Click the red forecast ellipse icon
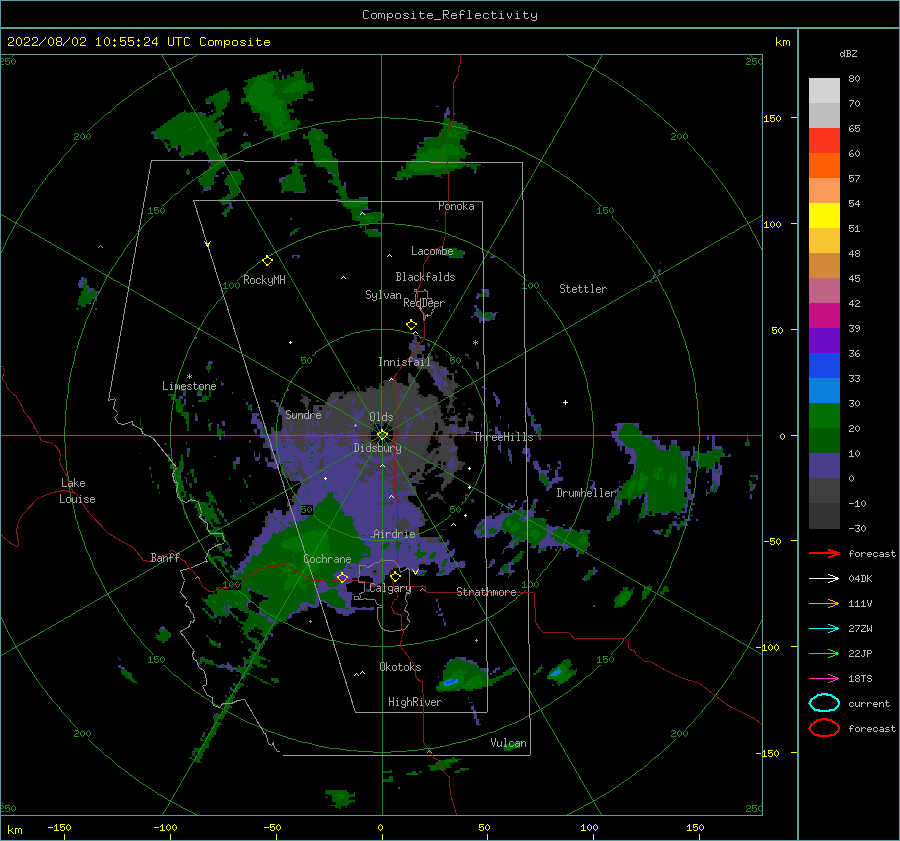This screenshot has width=900, height=841. (x=824, y=728)
